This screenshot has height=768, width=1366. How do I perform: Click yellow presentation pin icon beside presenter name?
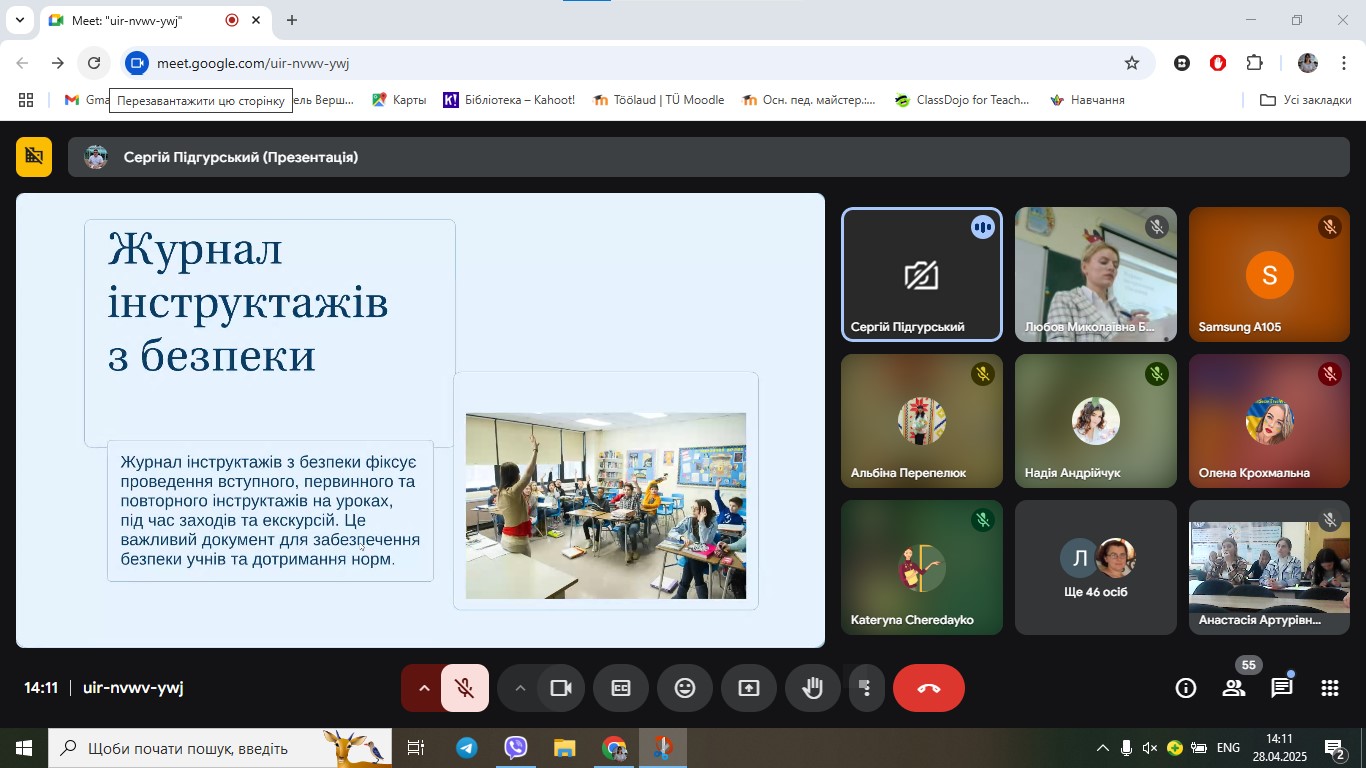(x=34, y=157)
